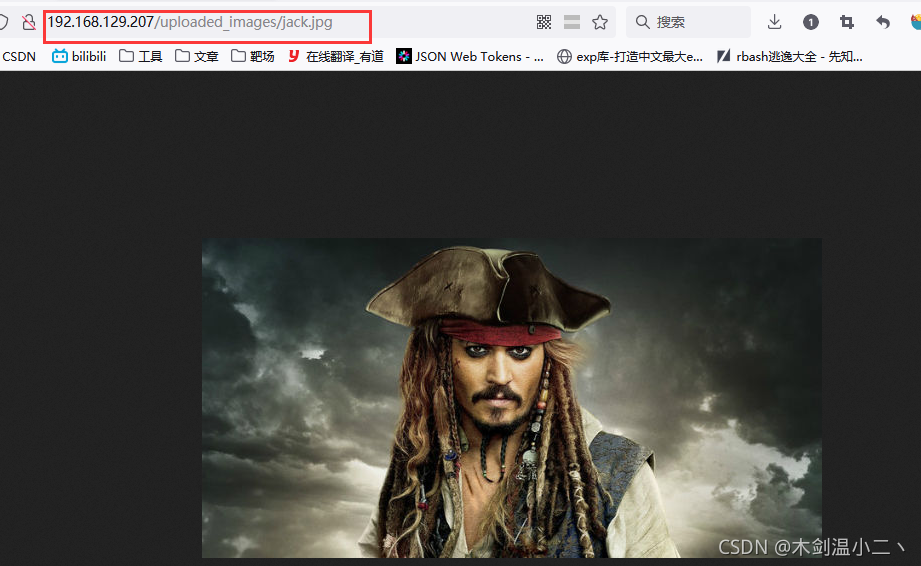This screenshot has width=921, height=566.
Task: Open the rbash逃逸大全 bookmark
Action: point(789,56)
